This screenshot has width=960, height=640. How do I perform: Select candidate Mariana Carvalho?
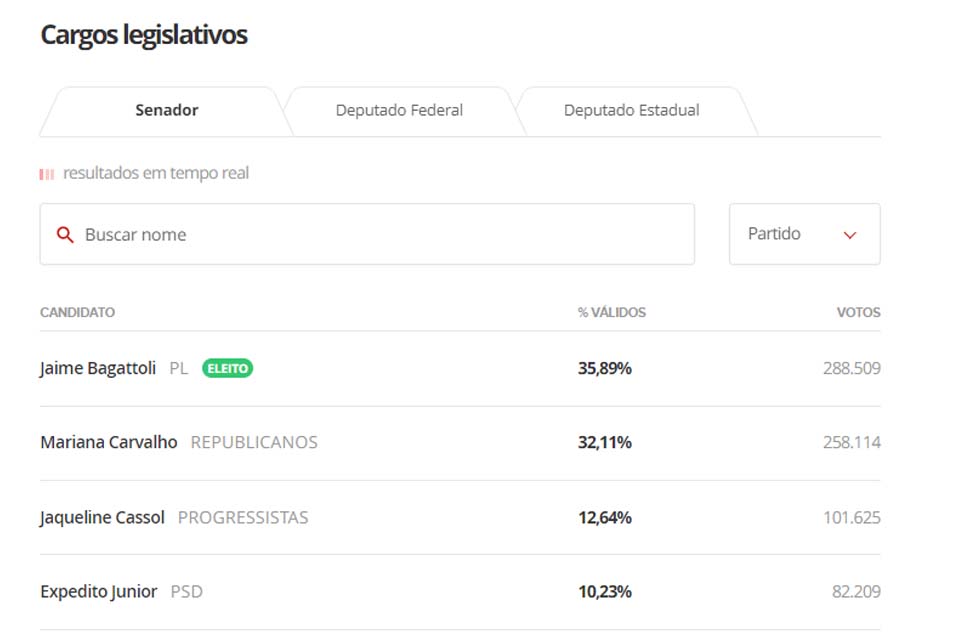(109, 442)
